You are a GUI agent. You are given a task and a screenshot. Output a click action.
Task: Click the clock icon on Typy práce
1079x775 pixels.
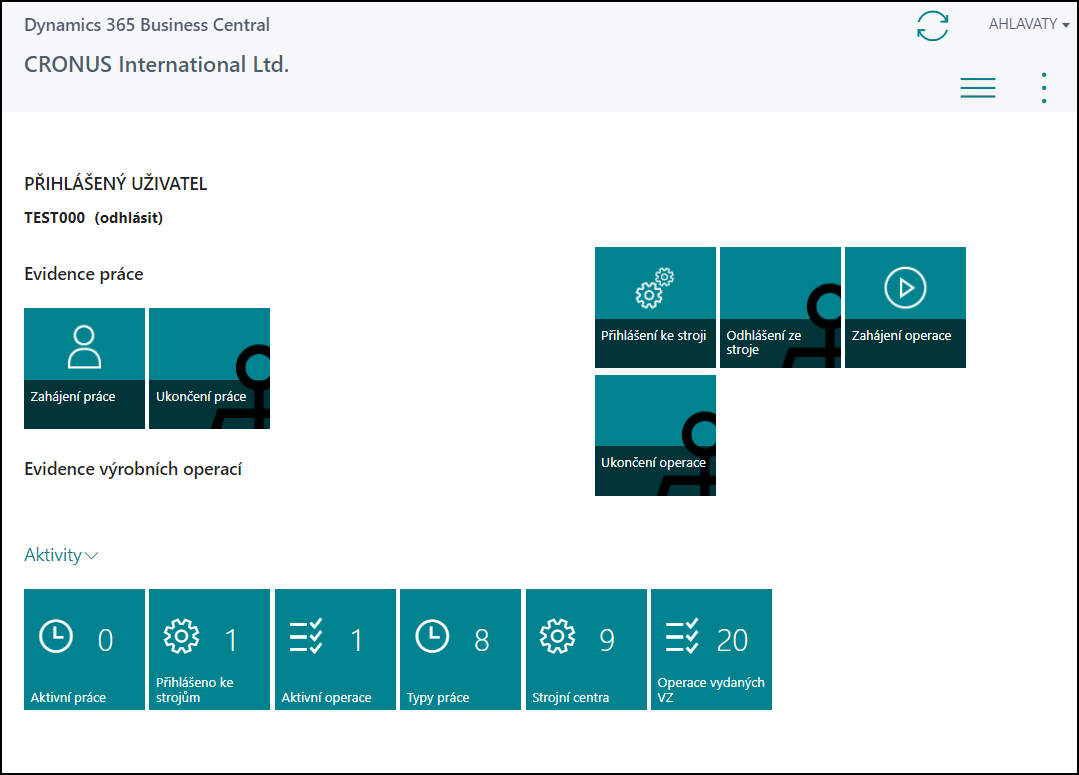coord(432,636)
